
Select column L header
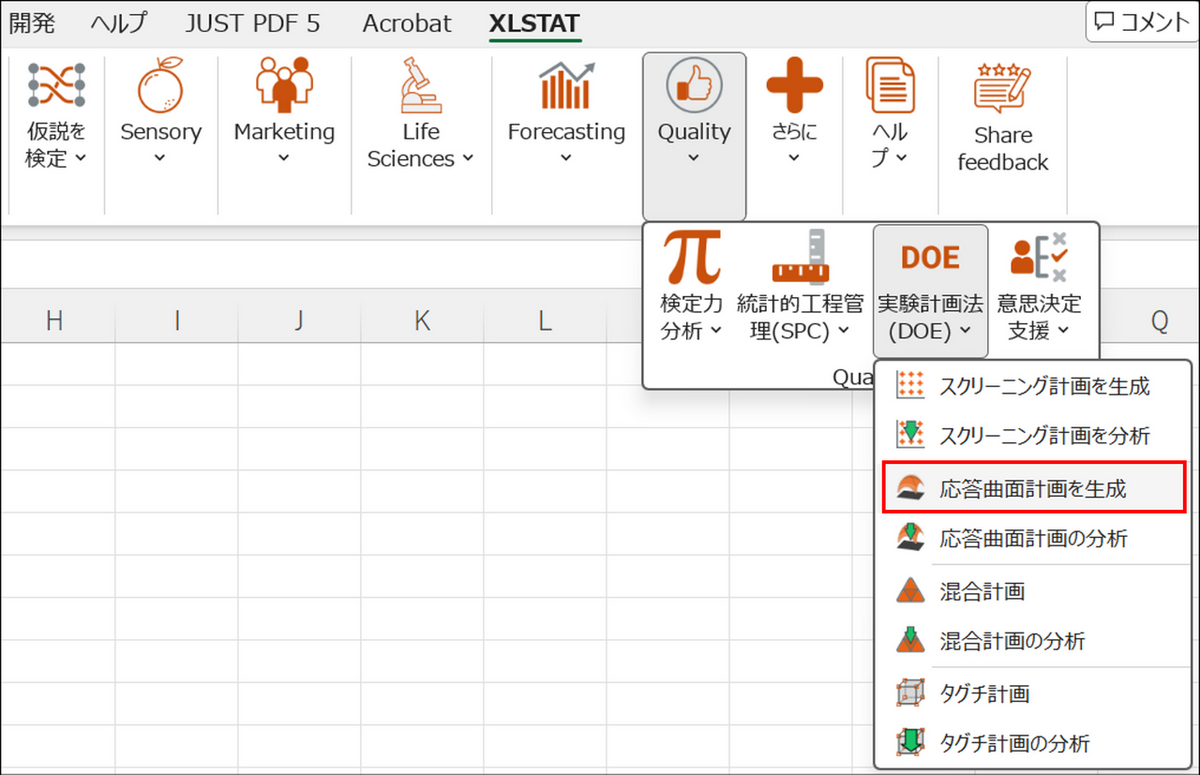[544, 320]
